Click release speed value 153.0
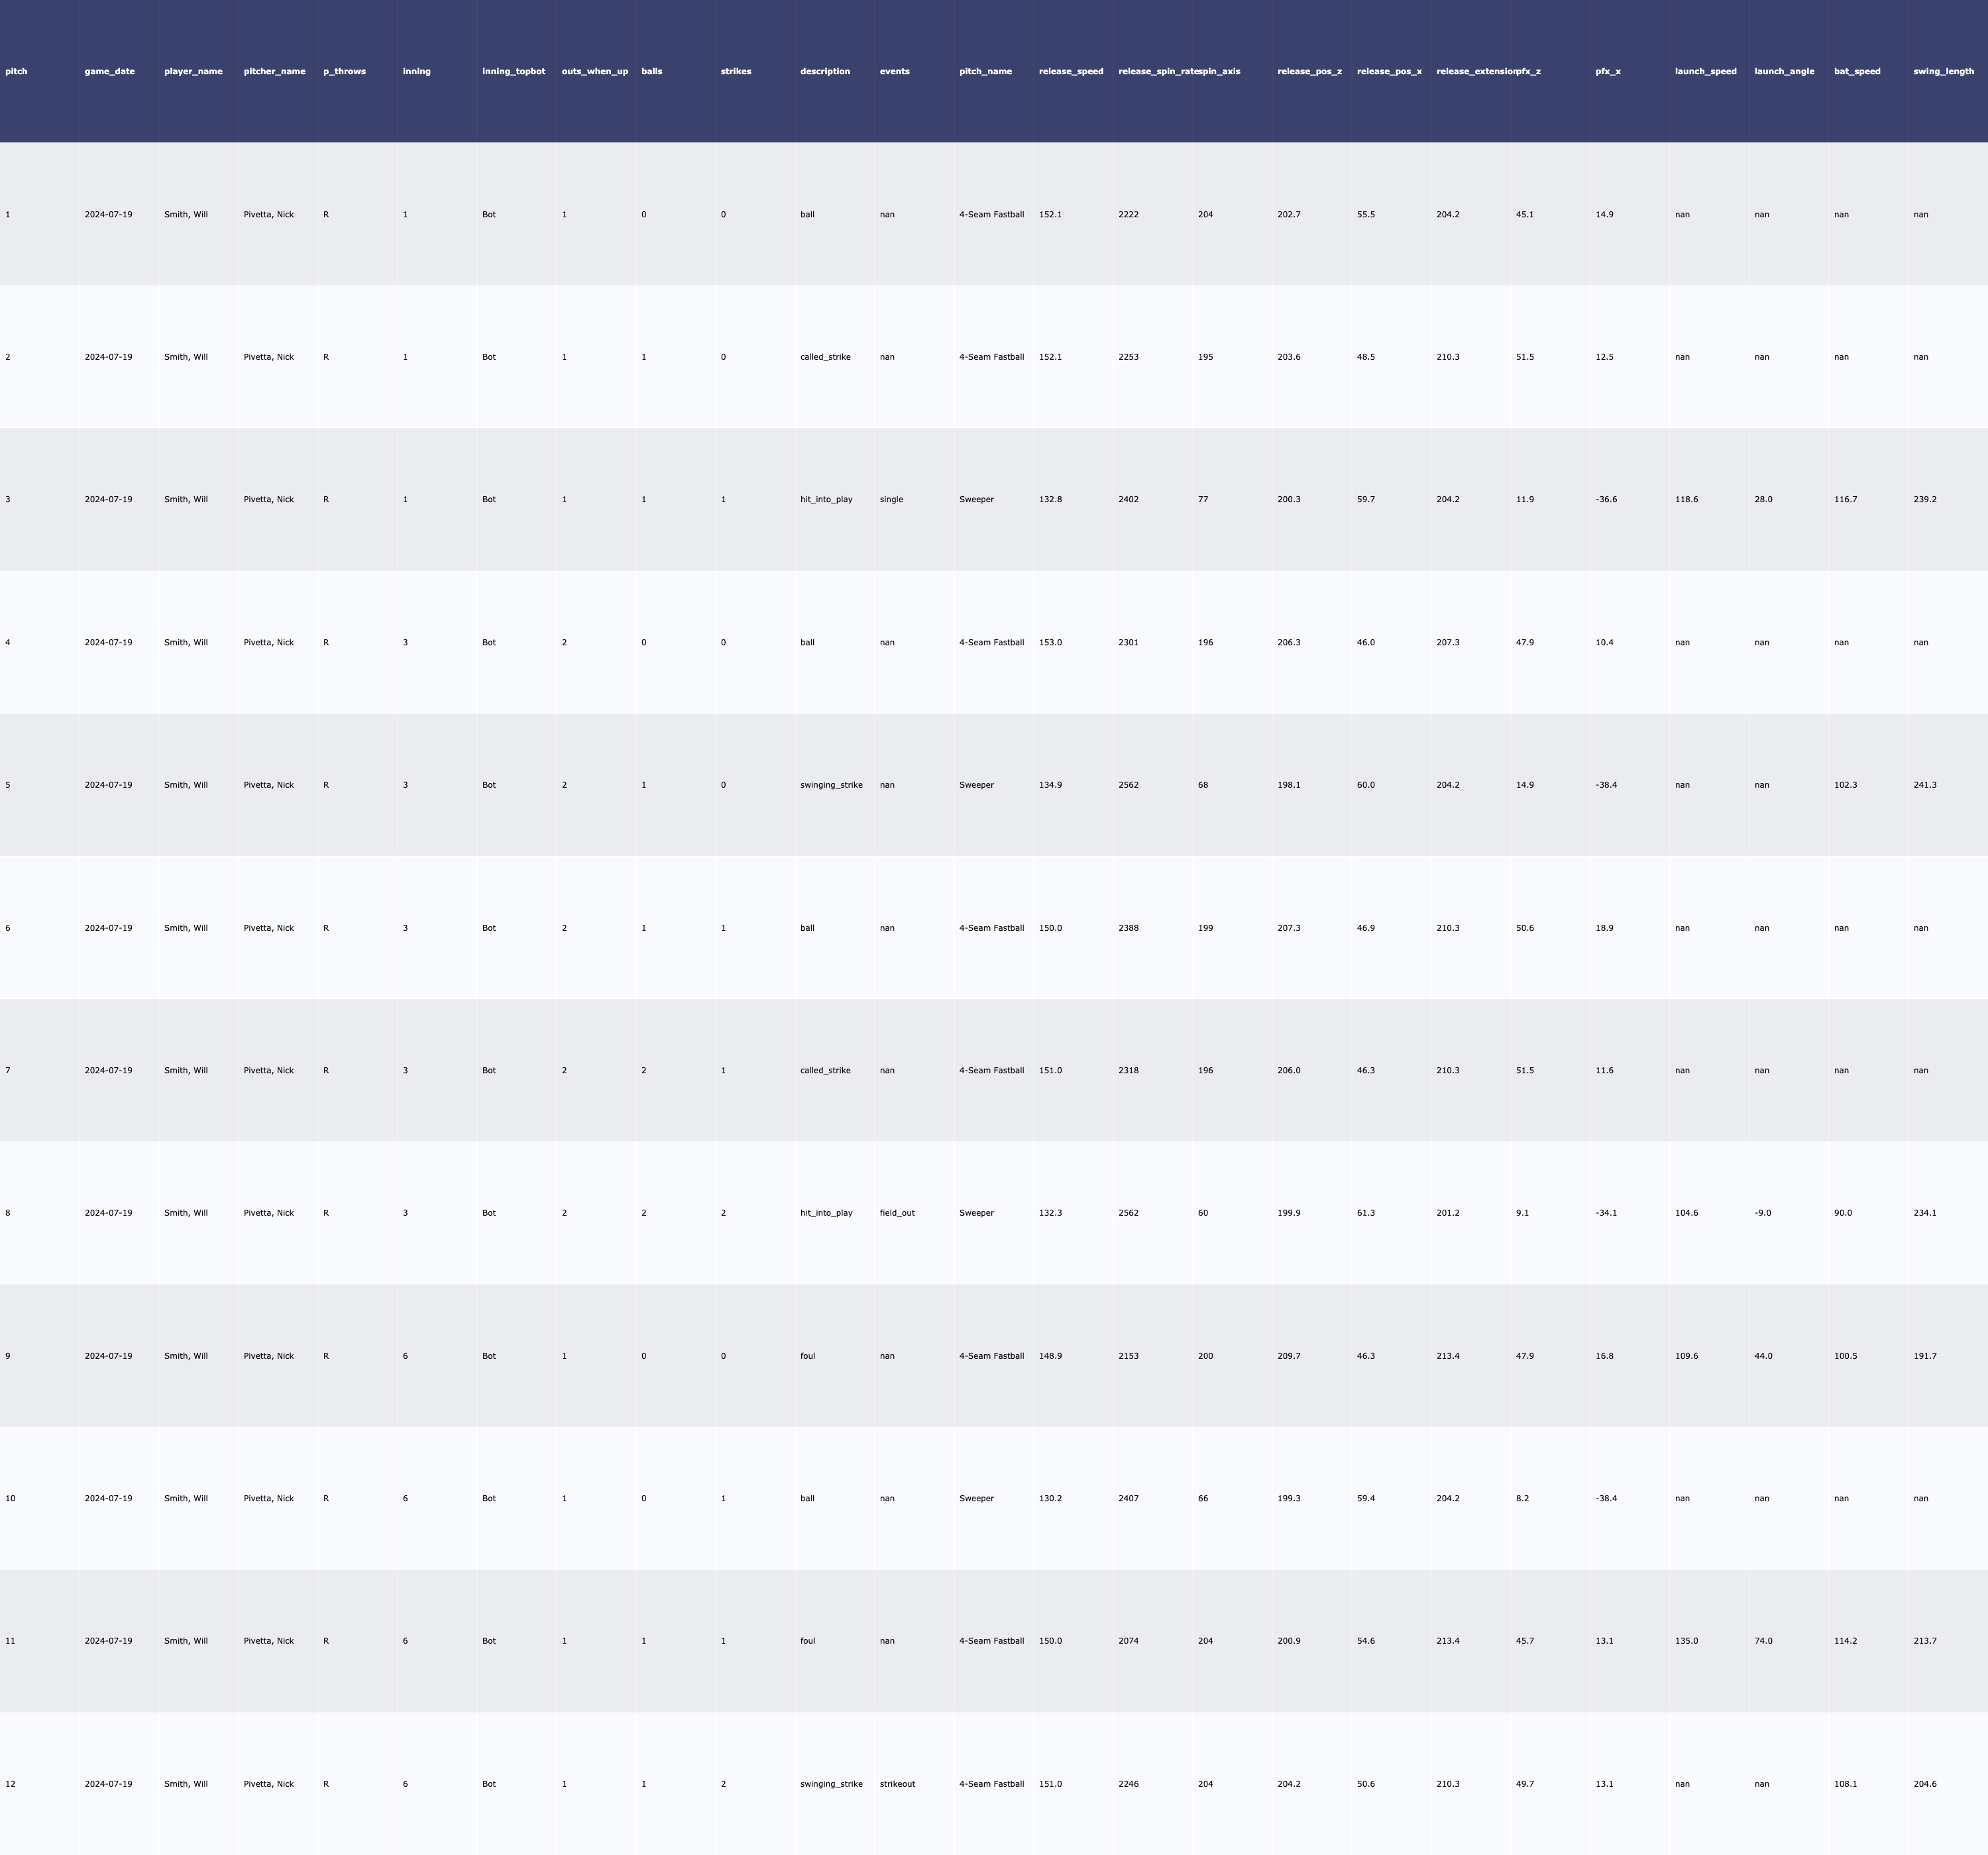The width and height of the screenshot is (1988, 1855). (1050, 642)
